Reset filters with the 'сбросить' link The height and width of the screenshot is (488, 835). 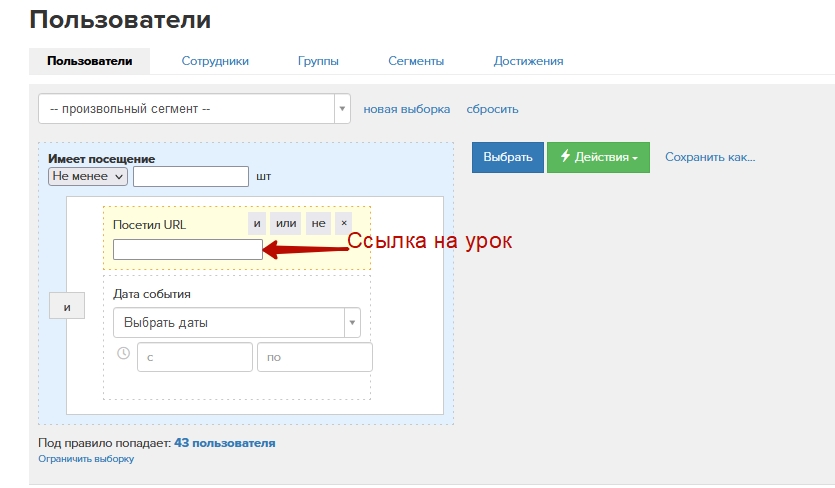coord(492,109)
